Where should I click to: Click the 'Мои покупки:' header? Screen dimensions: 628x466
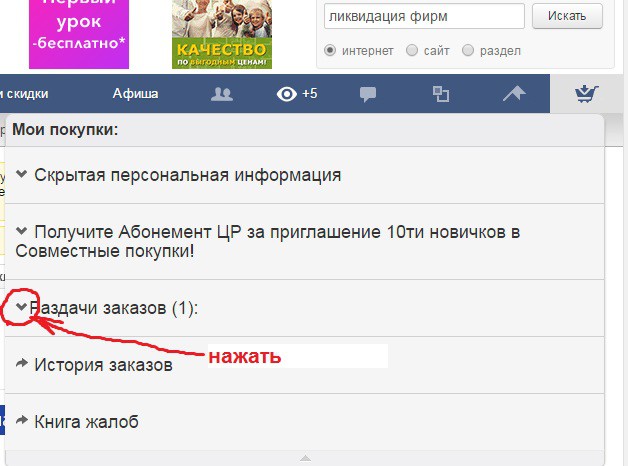[65, 130]
